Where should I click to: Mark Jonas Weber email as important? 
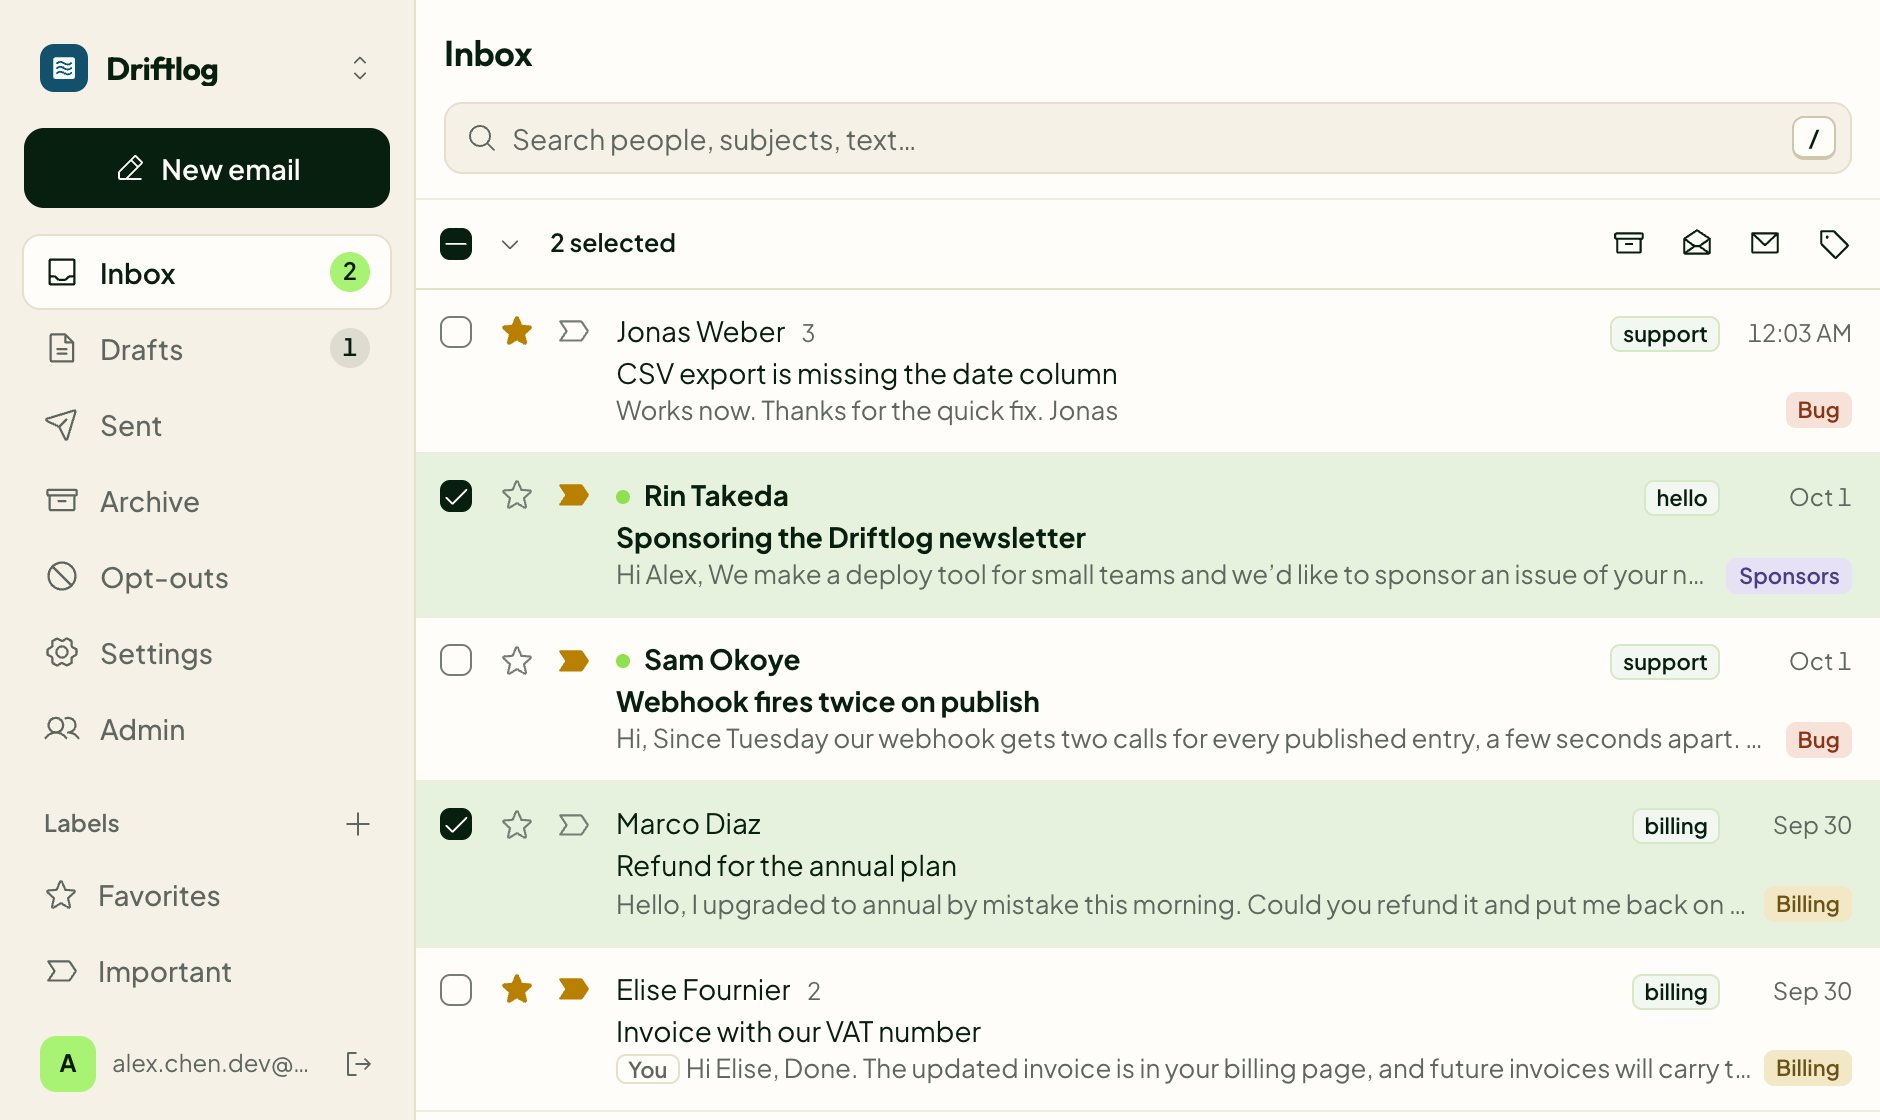(x=573, y=331)
